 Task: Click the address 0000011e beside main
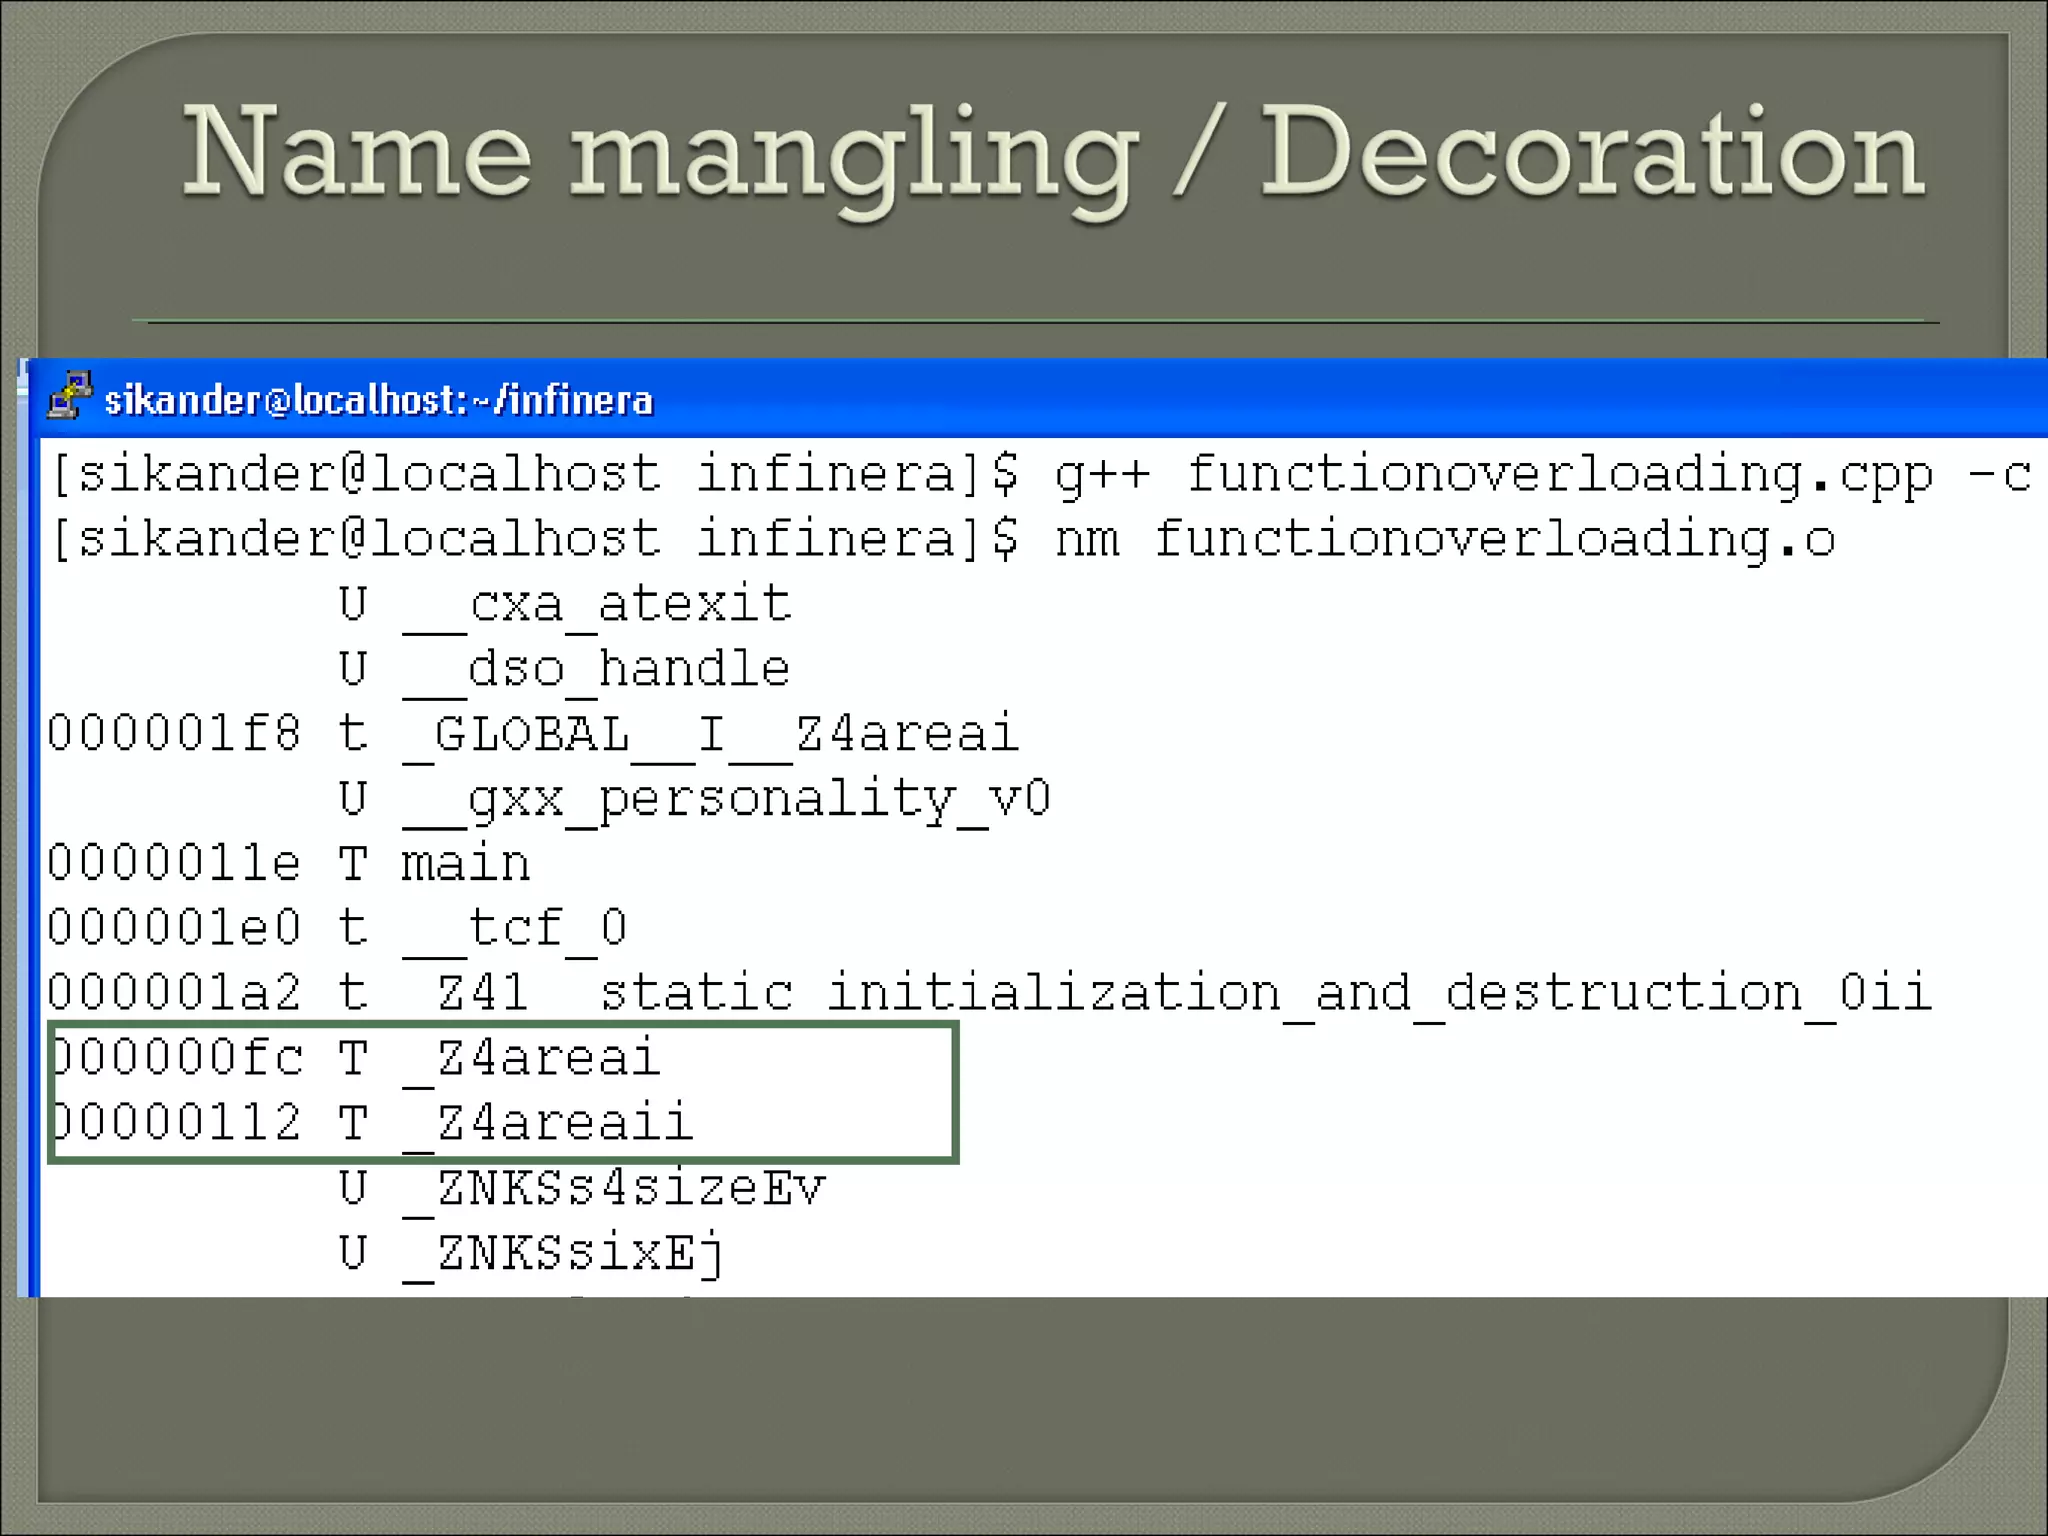tap(173, 864)
